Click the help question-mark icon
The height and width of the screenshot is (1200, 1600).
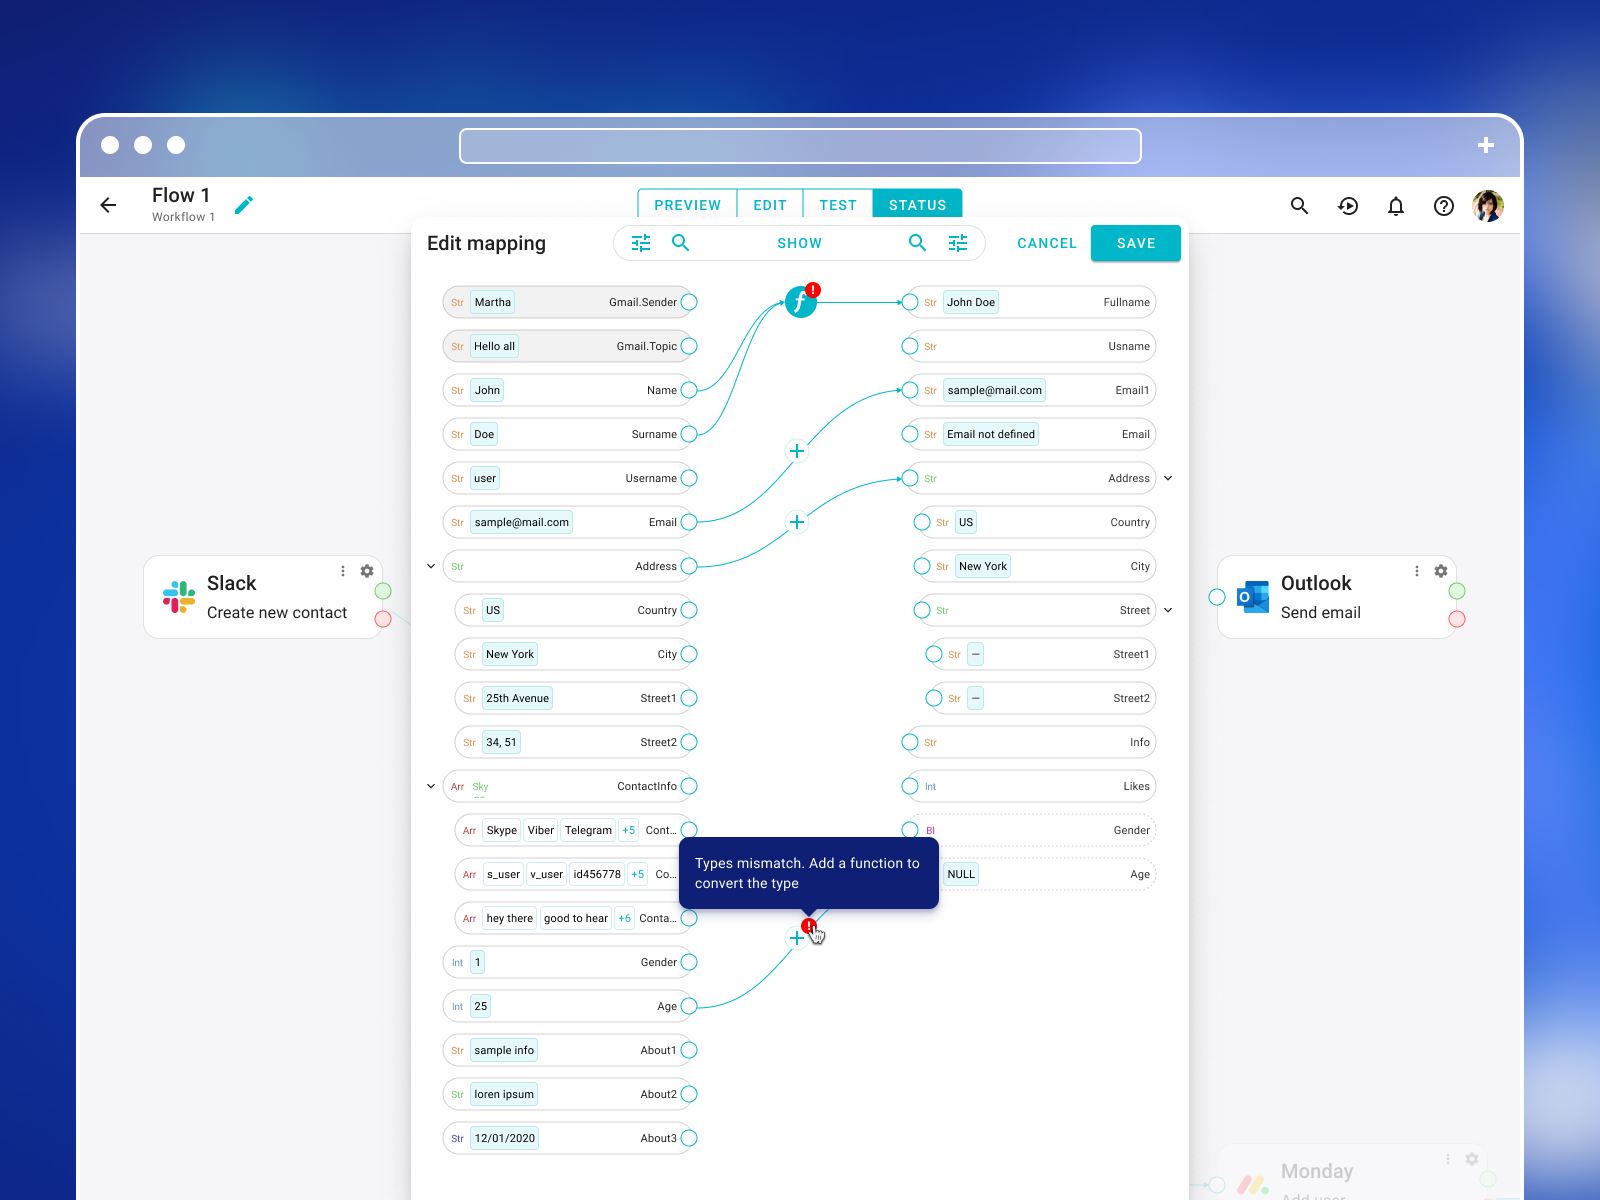(x=1443, y=206)
